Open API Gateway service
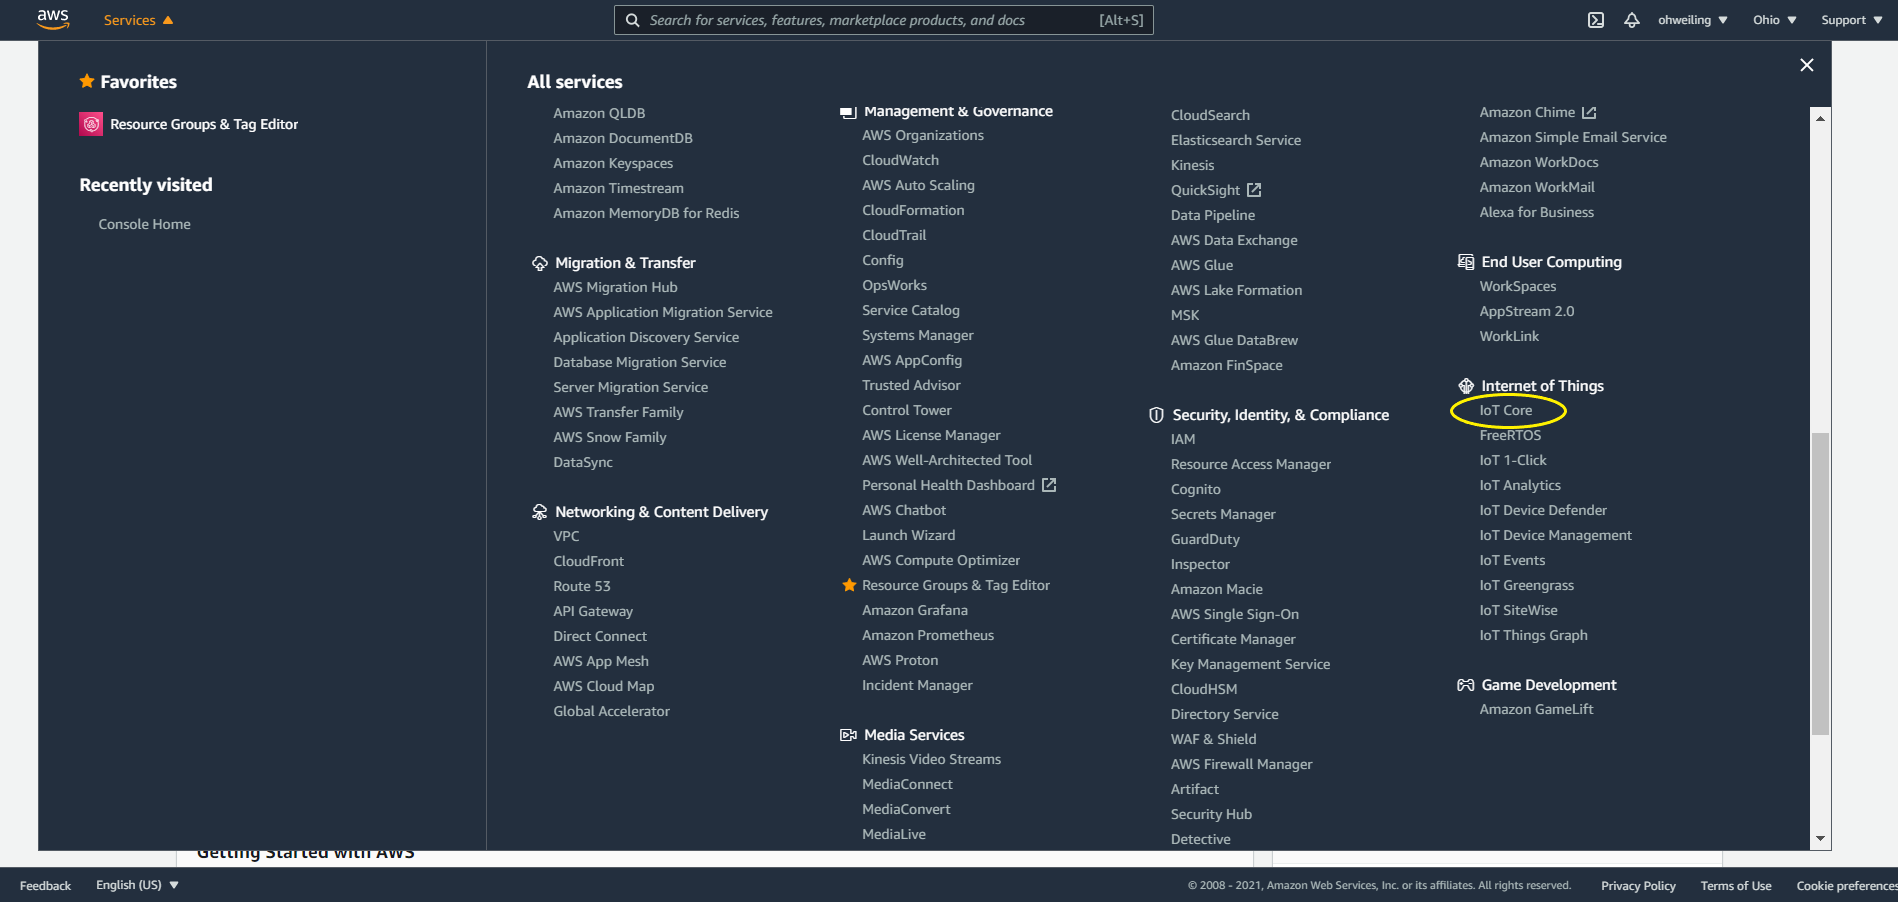Screen dimensions: 1898x902 tap(593, 611)
